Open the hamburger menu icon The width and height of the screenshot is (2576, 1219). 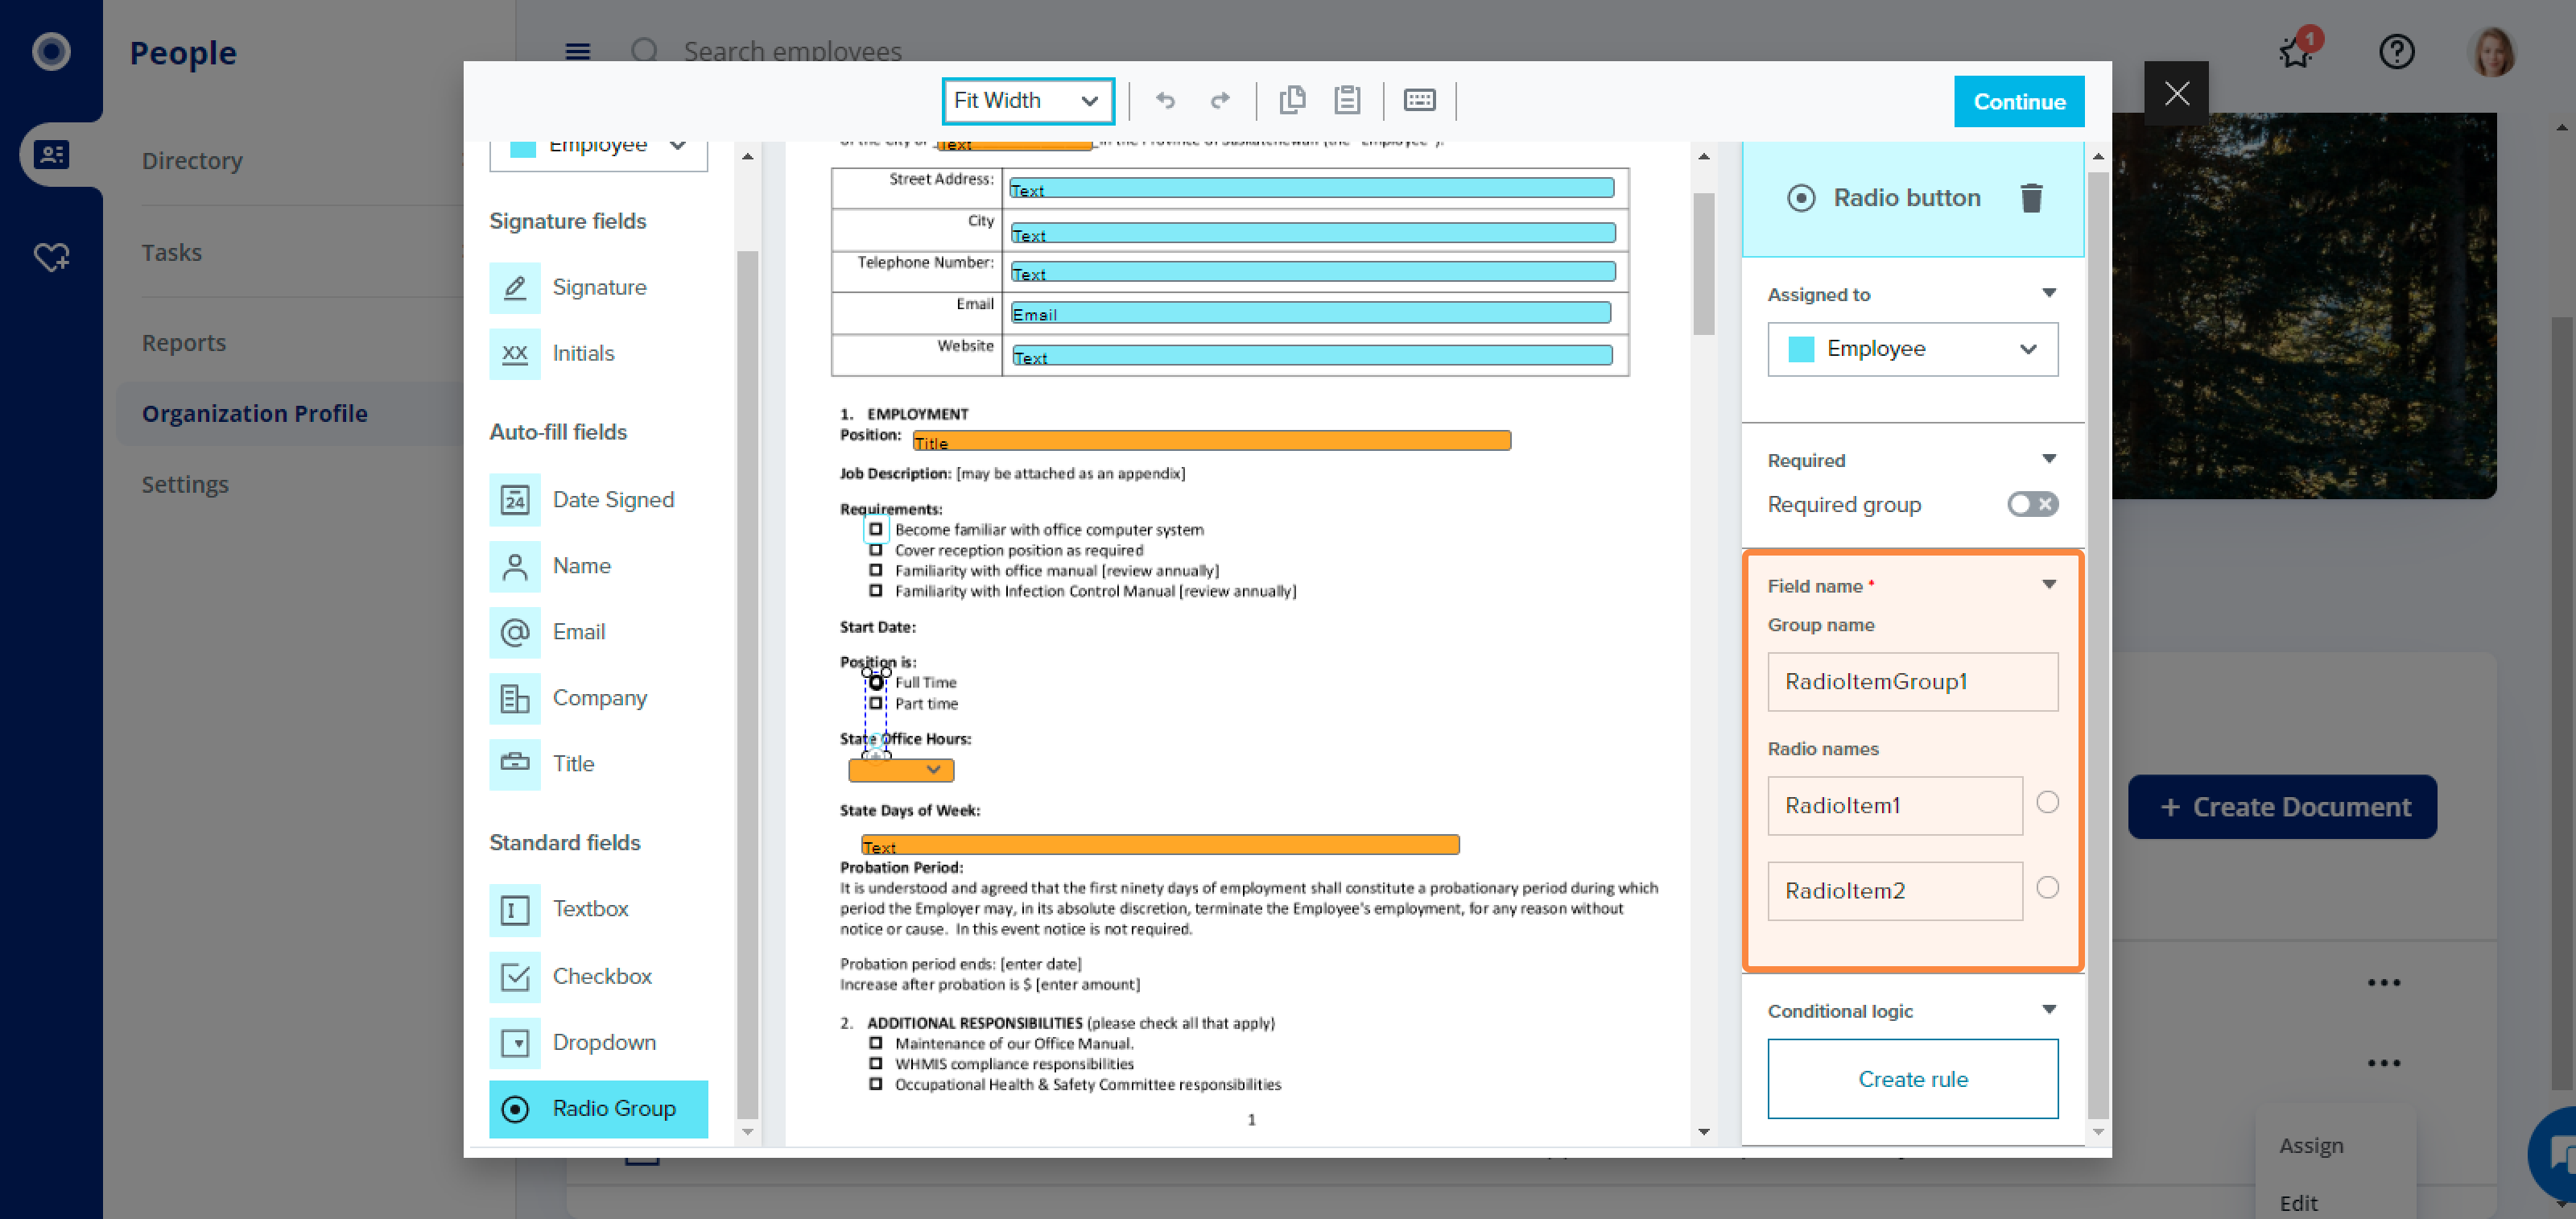click(x=577, y=51)
